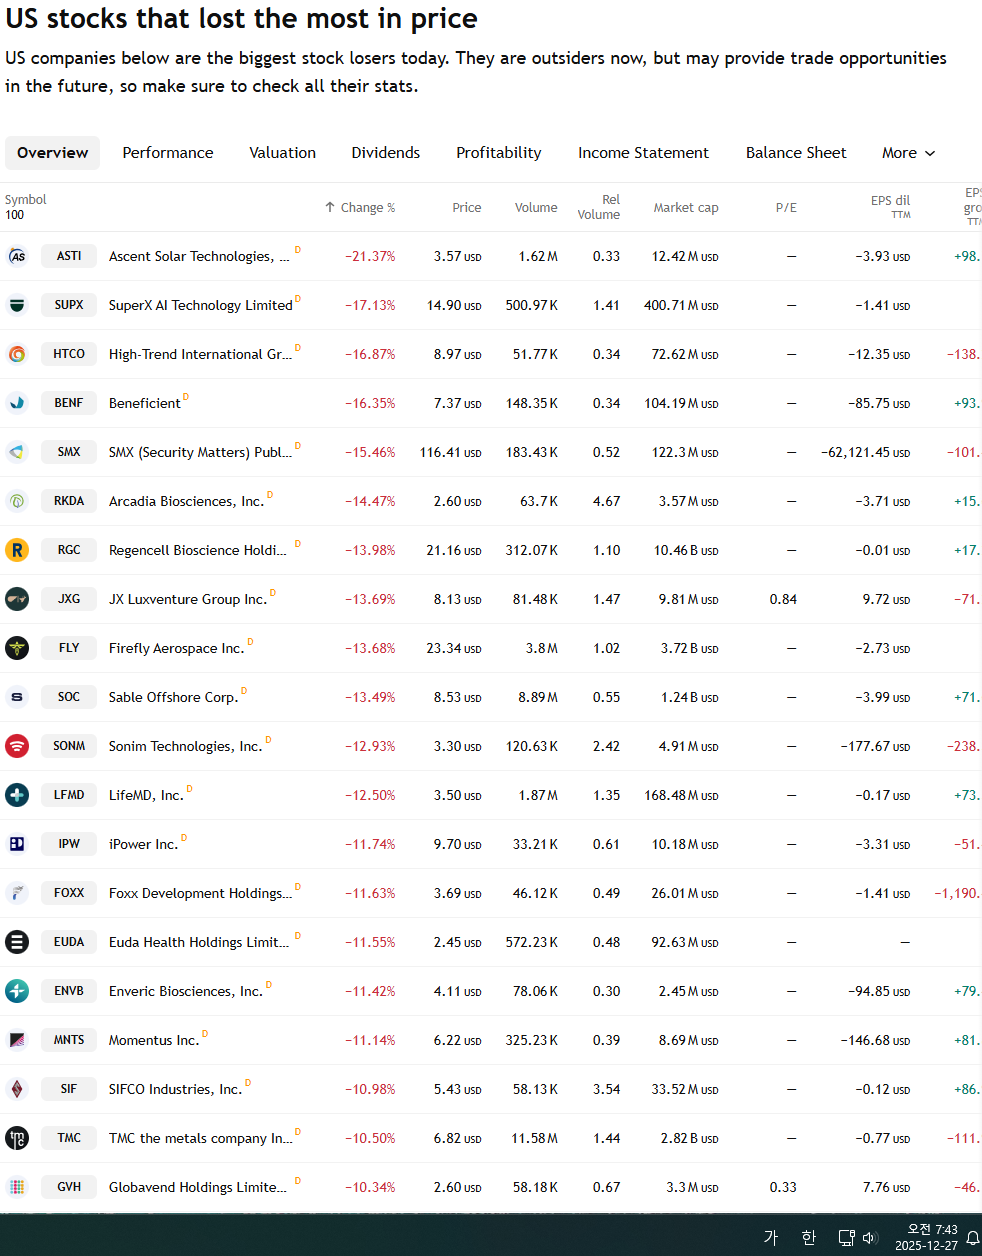Click the Globavend Holdings logo icon
The width and height of the screenshot is (982, 1256).
[x=17, y=1187]
